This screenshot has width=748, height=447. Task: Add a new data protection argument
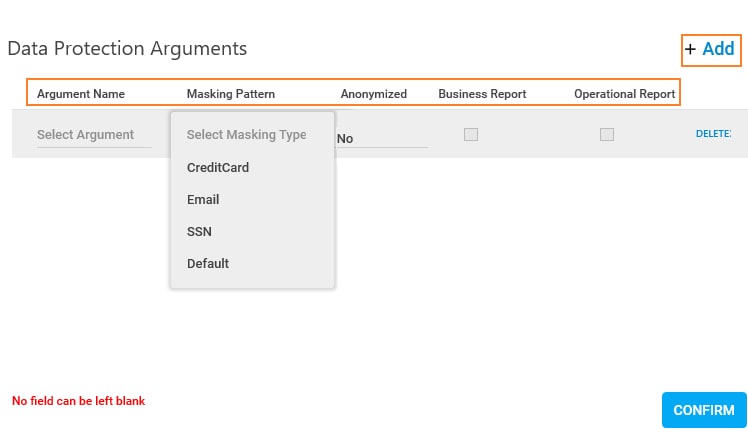(x=711, y=50)
